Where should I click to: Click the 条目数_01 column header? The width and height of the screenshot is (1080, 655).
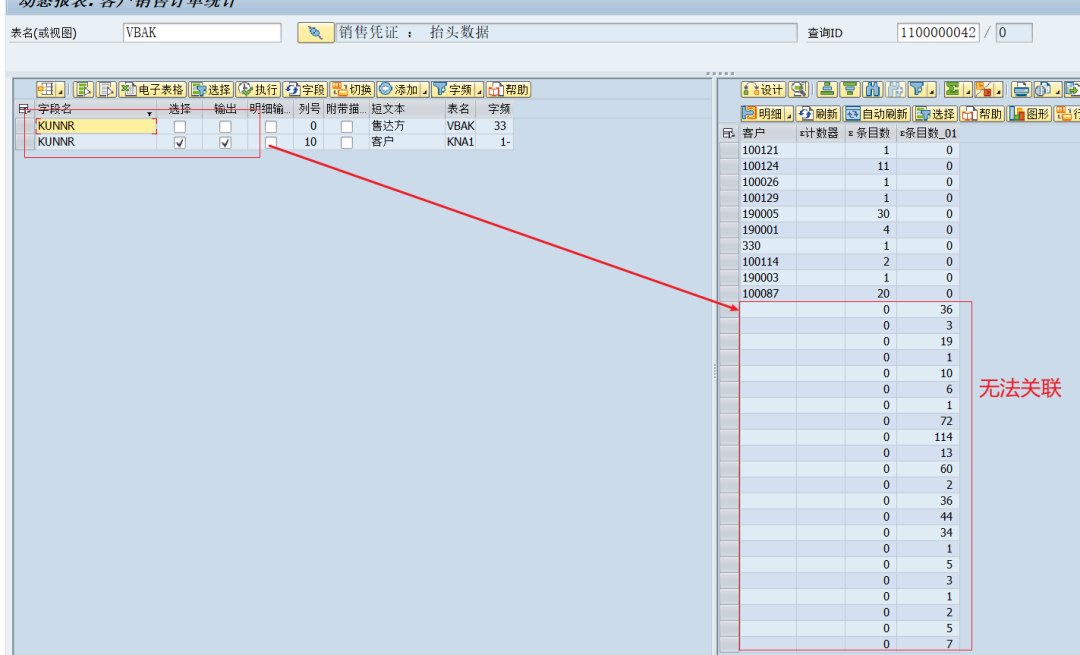coord(927,133)
